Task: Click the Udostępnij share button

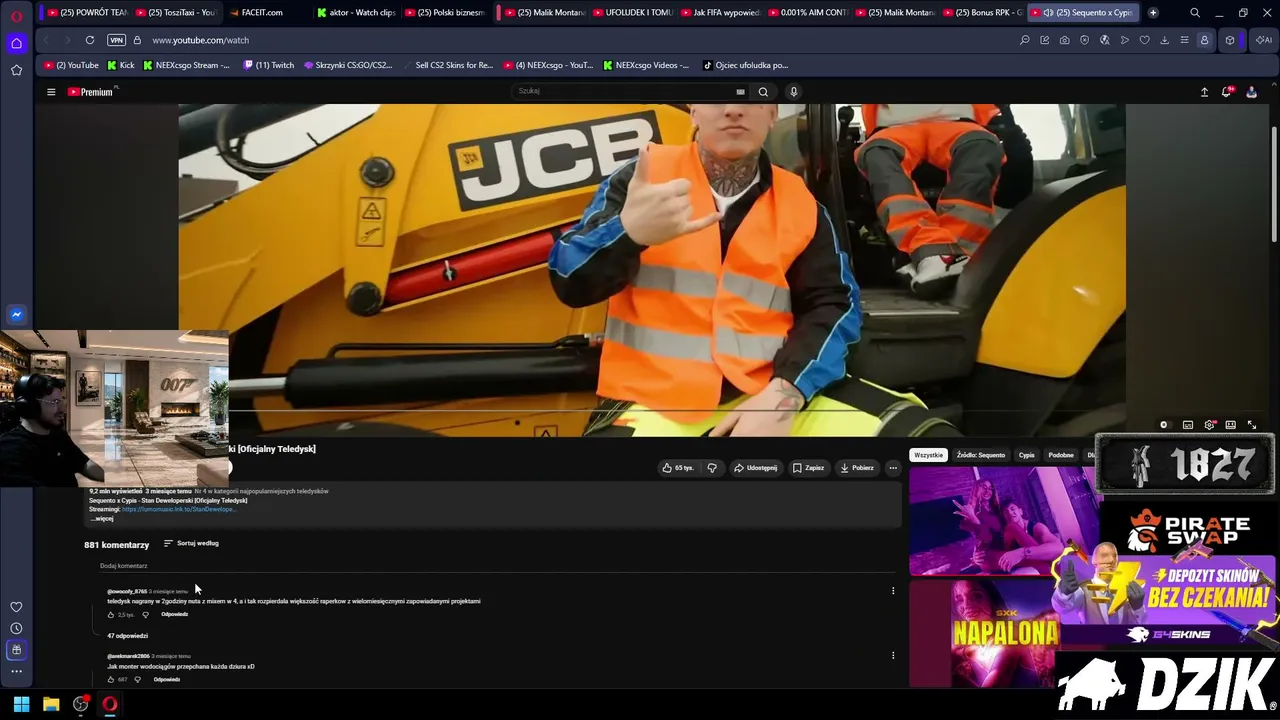Action: [x=755, y=468]
